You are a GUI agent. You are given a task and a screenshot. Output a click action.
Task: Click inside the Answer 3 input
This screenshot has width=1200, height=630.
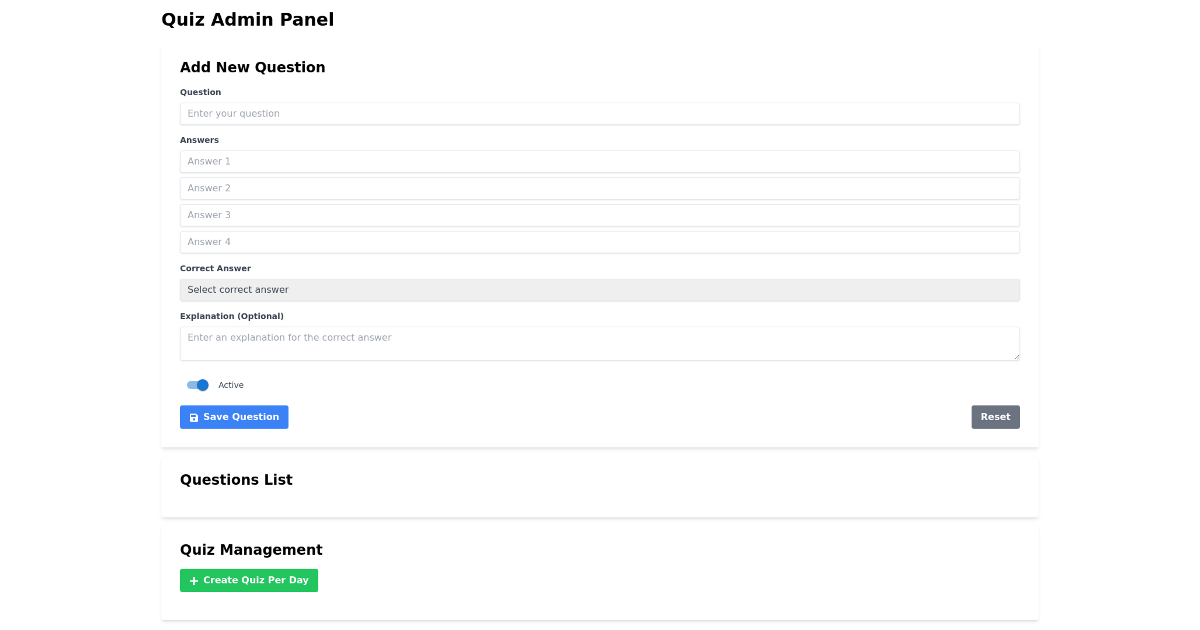tap(600, 215)
